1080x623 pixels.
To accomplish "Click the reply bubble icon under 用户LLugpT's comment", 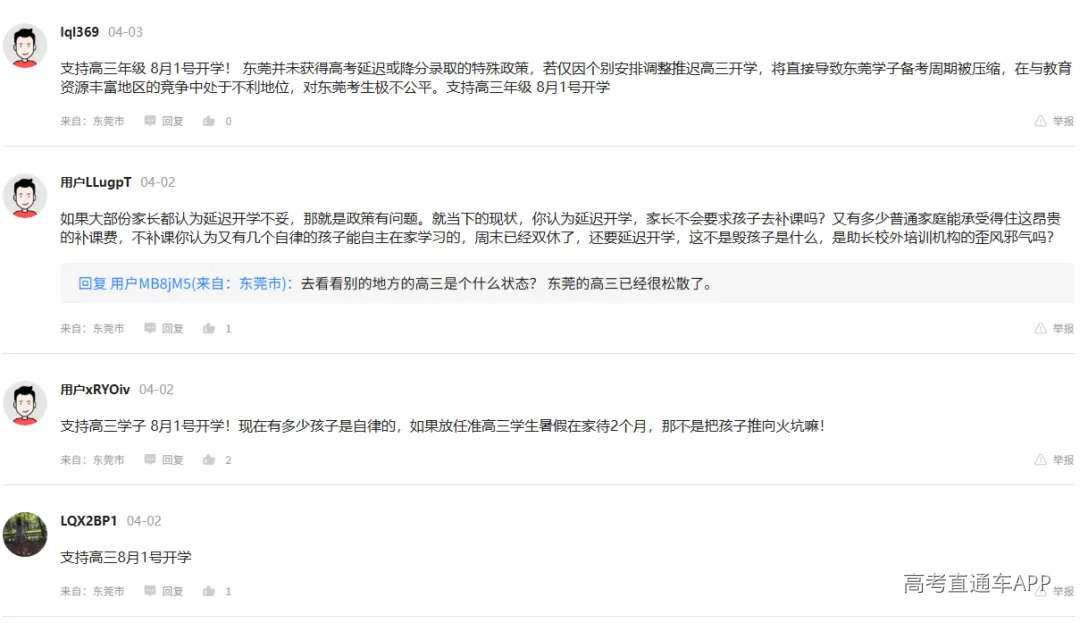I will click(150, 328).
